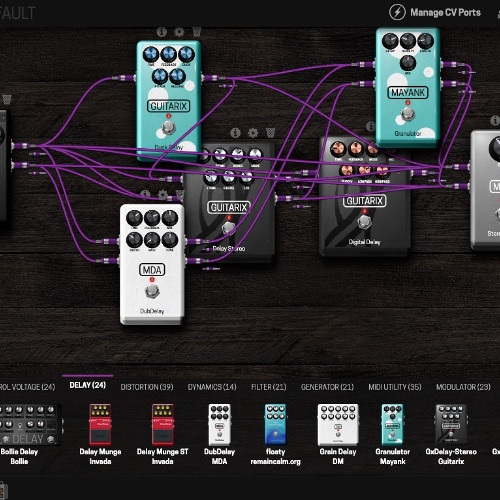Click the GUITARIX label on Duck Delay
Viewport: 500px width, 500px height.
click(168, 106)
